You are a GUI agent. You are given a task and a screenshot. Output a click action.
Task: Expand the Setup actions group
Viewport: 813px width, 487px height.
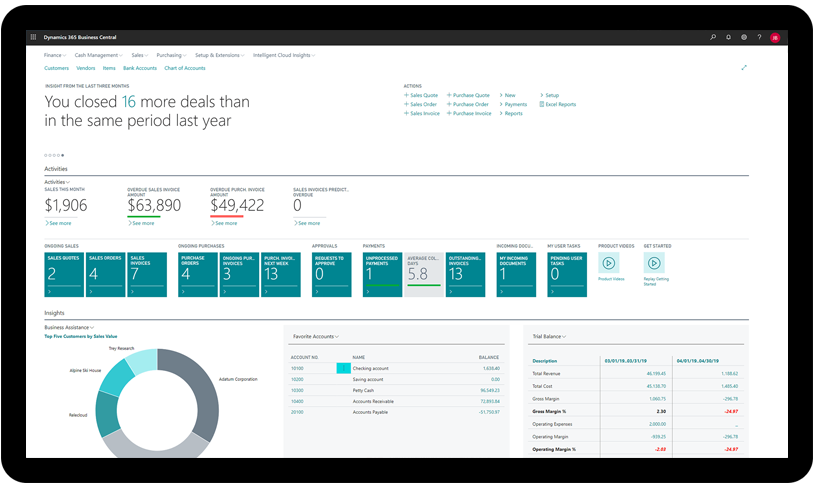click(550, 95)
